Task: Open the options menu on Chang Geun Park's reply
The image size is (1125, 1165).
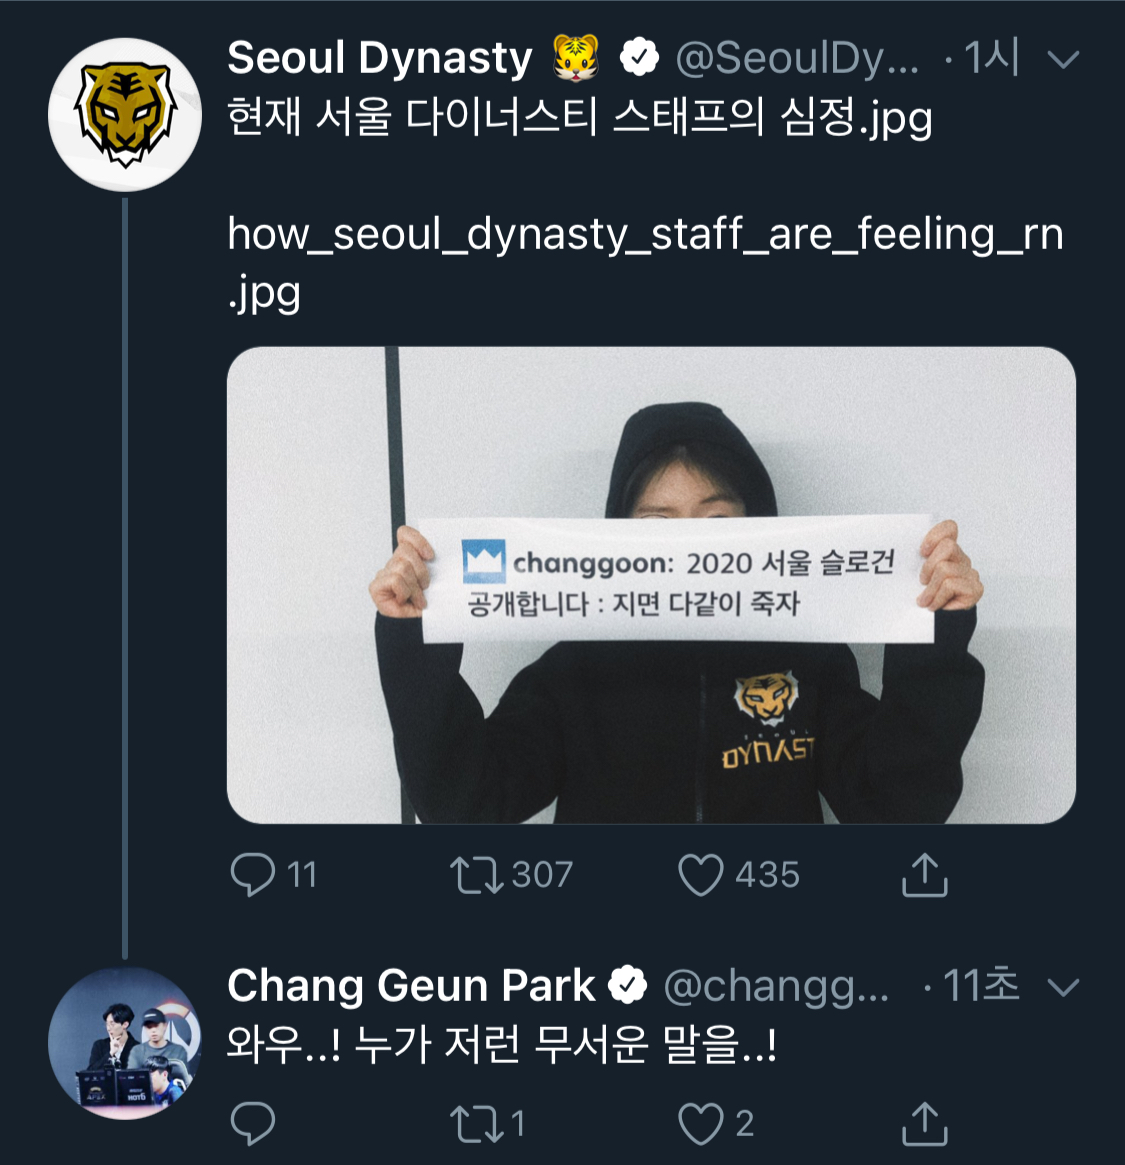Action: 1063,987
